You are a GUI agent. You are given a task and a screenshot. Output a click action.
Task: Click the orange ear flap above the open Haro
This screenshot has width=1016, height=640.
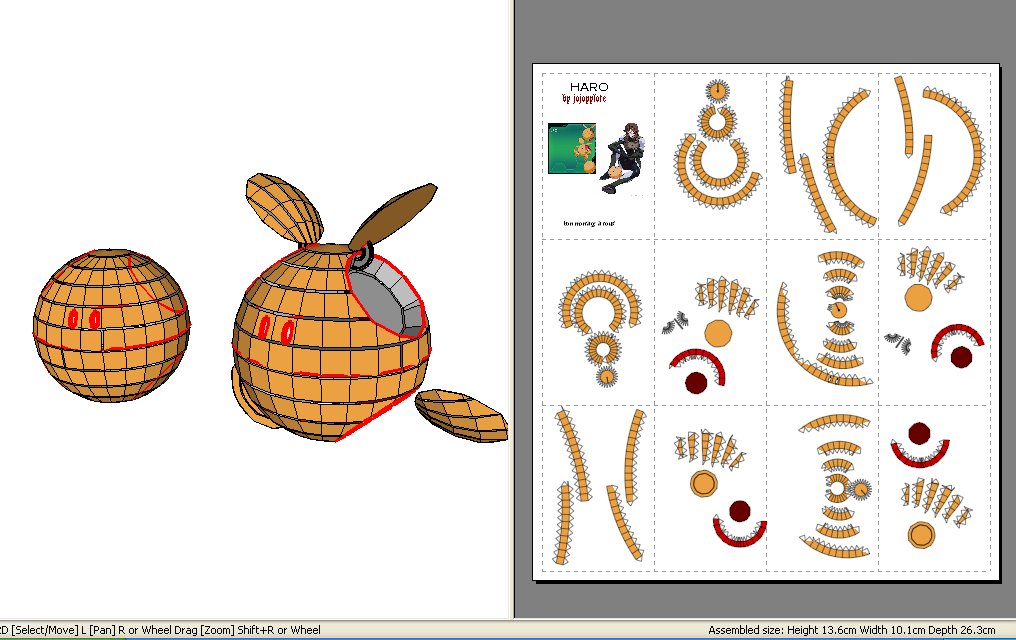(x=284, y=205)
